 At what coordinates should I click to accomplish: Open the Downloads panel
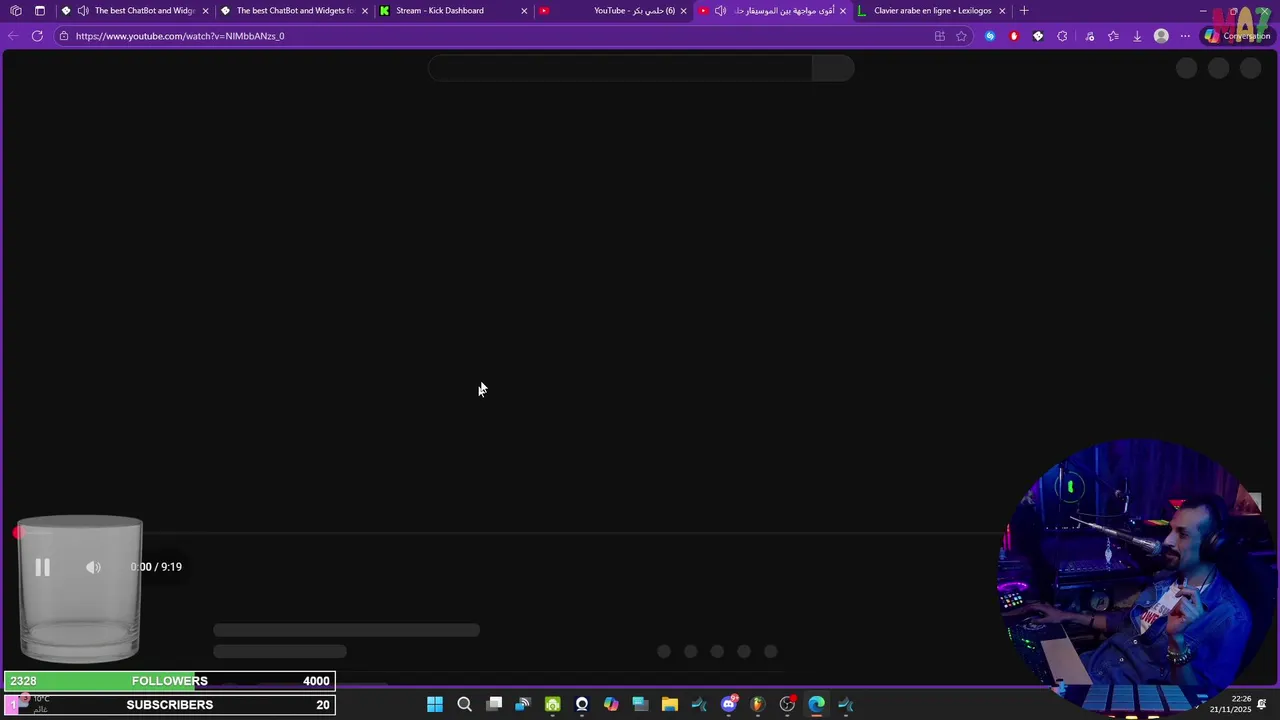1137,36
